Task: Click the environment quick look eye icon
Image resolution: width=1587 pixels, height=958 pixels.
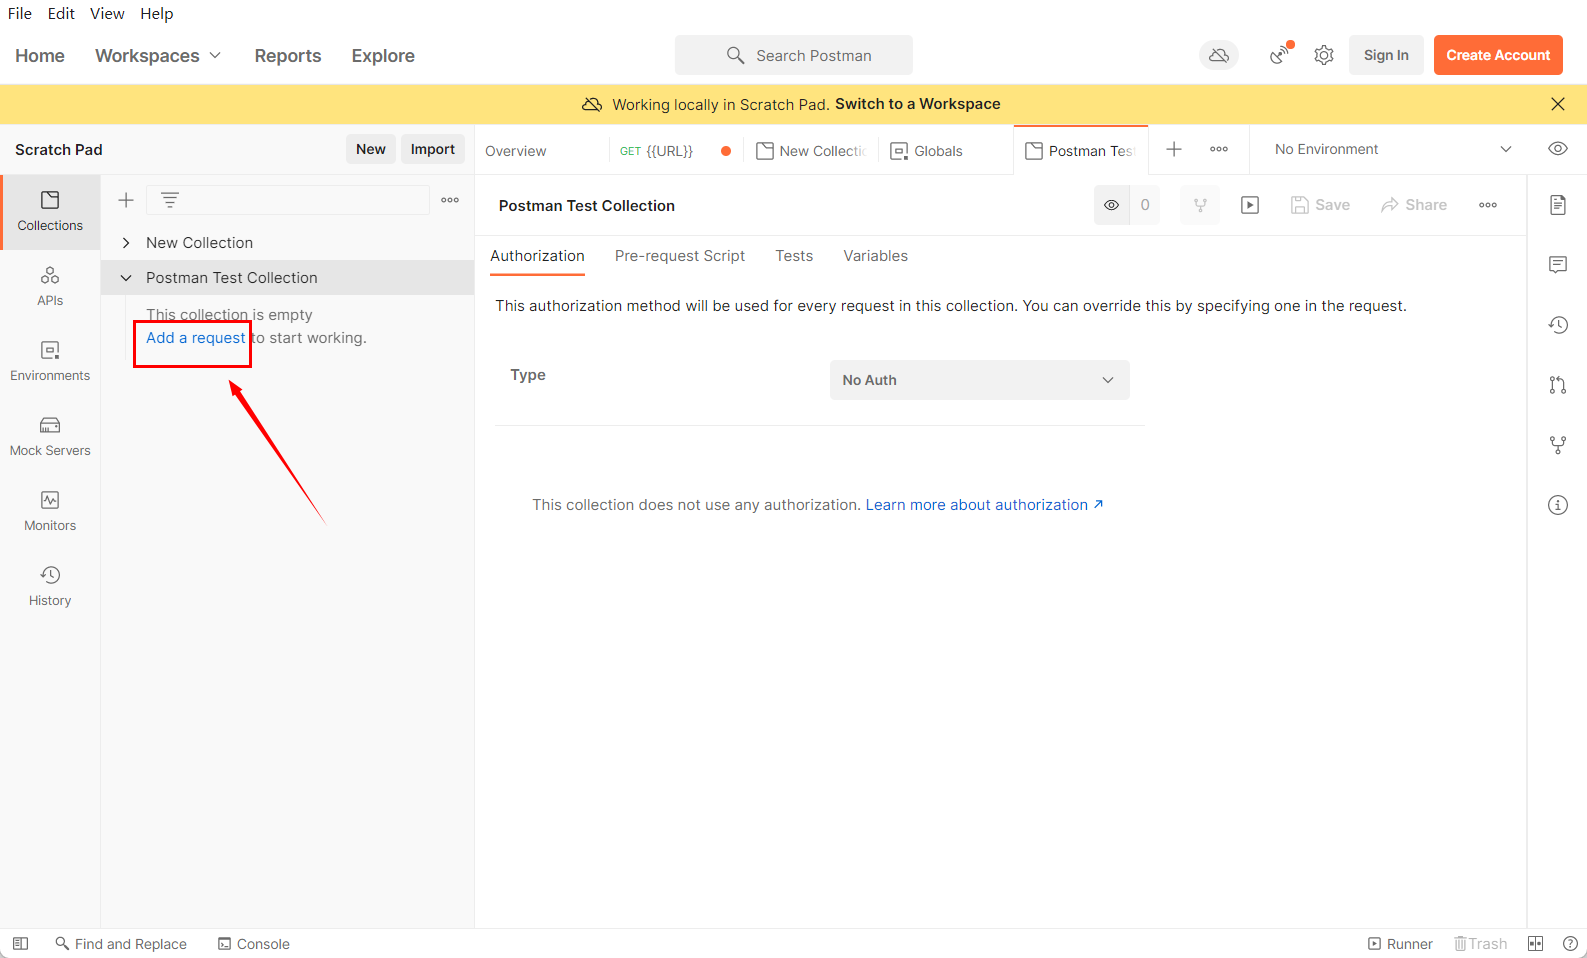Action: pyautogui.click(x=1558, y=149)
